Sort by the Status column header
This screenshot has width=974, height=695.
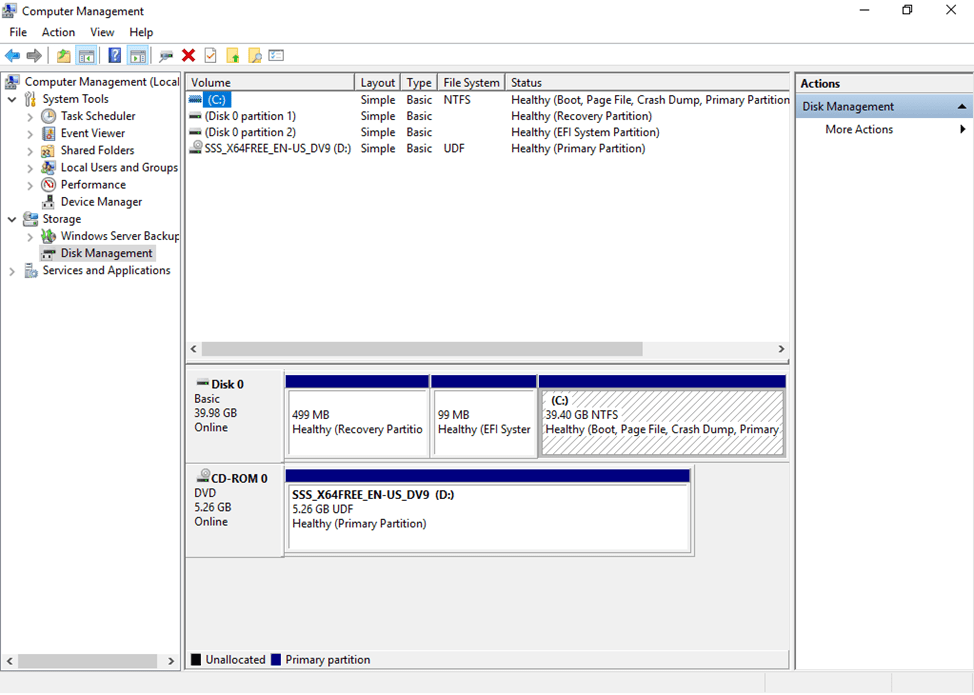click(x=647, y=83)
